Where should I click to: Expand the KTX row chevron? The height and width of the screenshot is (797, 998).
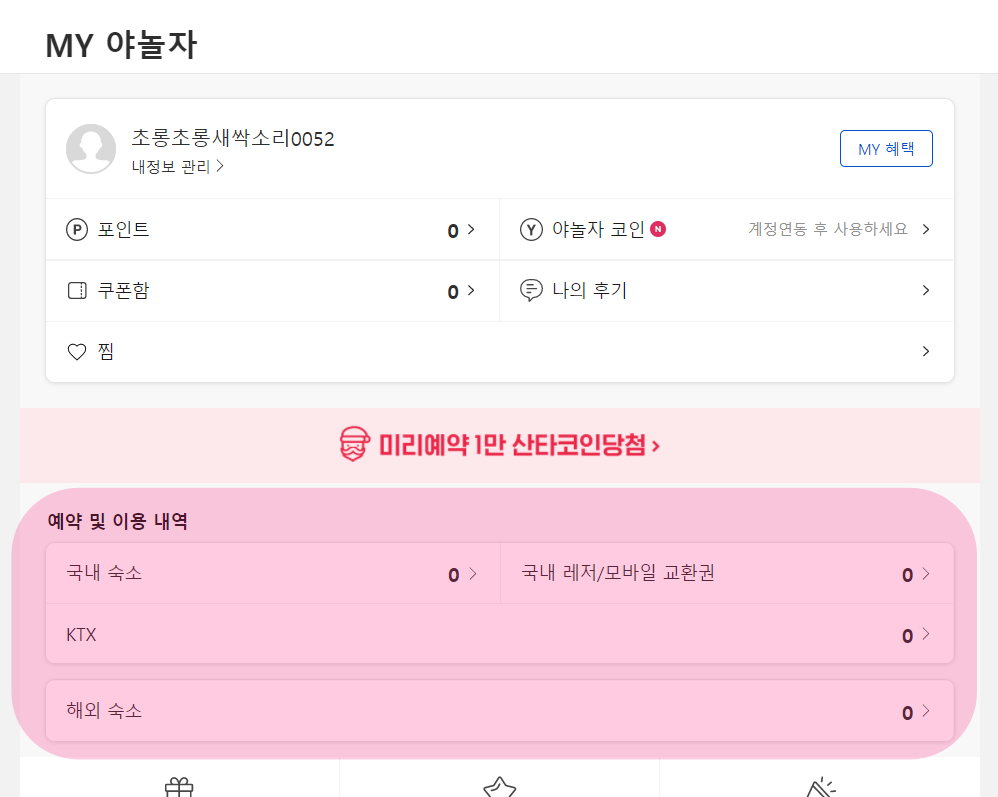tap(926, 634)
